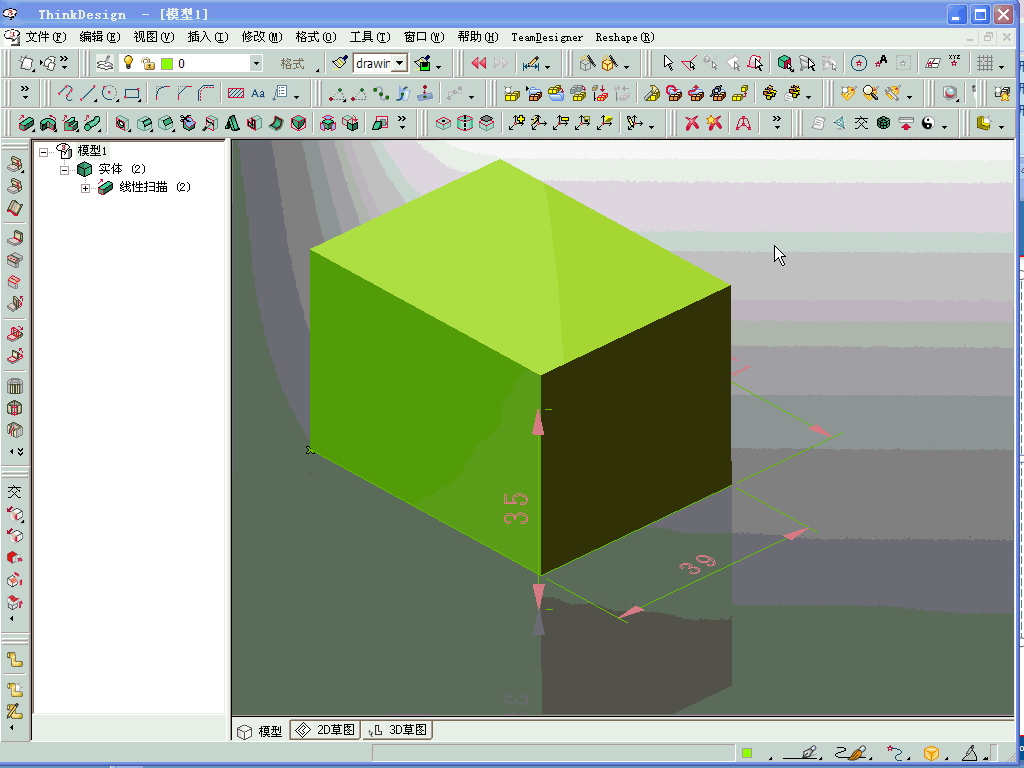Viewport: 1024px width, 768px height.
Task: Click the red X with star icon
Action: 714,123
